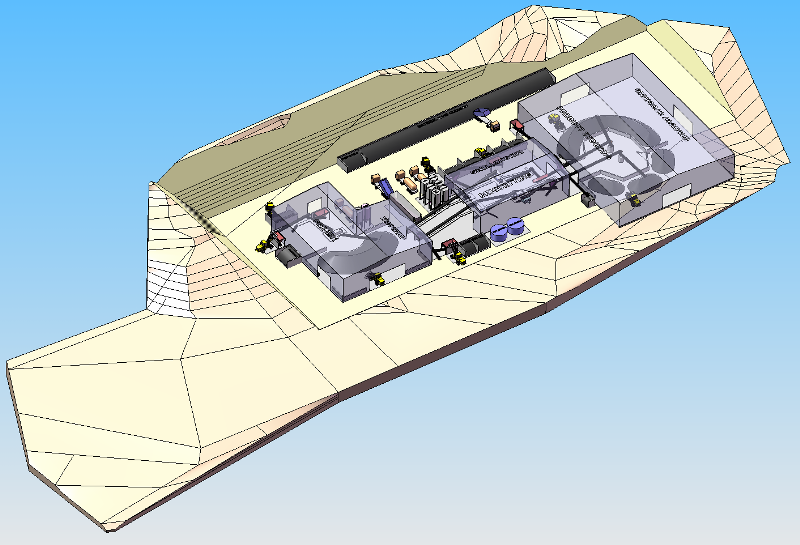Click yellow vehicle below the left building
This screenshot has height=545, width=800.
click(x=377, y=280)
